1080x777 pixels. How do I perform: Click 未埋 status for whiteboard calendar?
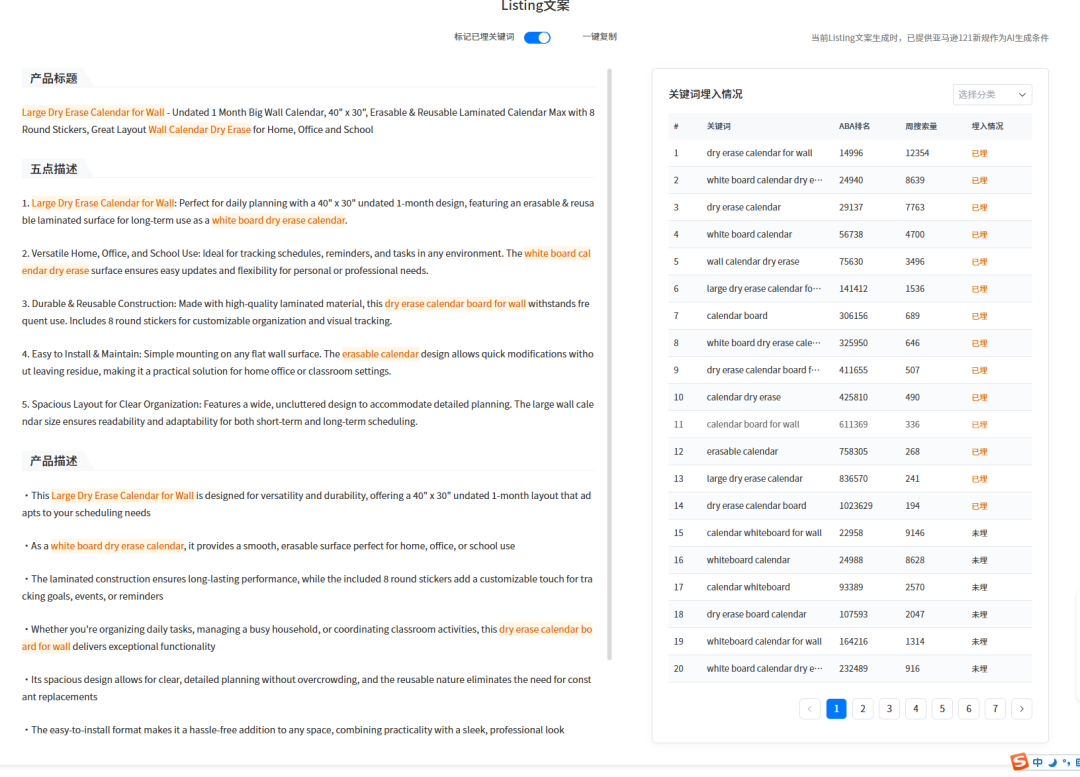pyautogui.click(x=978, y=560)
